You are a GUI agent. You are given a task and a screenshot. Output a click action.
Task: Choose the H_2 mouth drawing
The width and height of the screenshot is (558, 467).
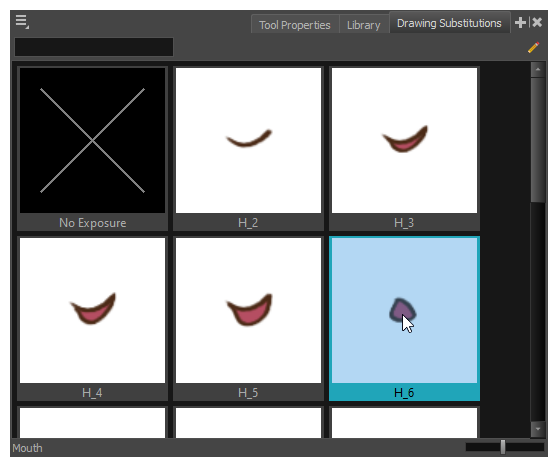click(x=248, y=148)
